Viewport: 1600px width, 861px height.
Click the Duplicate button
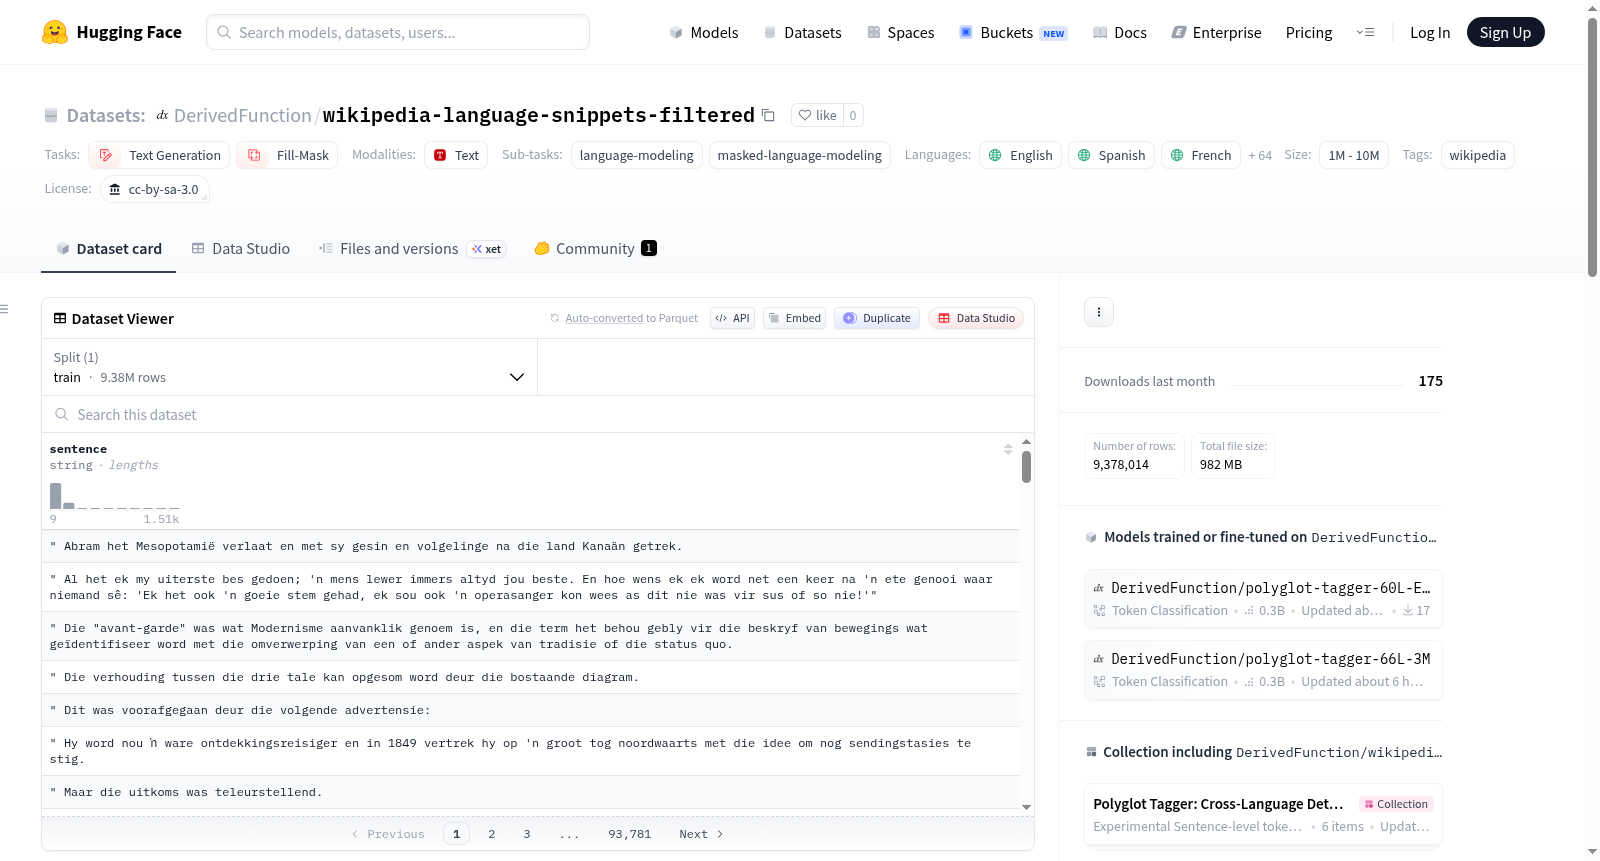click(876, 318)
